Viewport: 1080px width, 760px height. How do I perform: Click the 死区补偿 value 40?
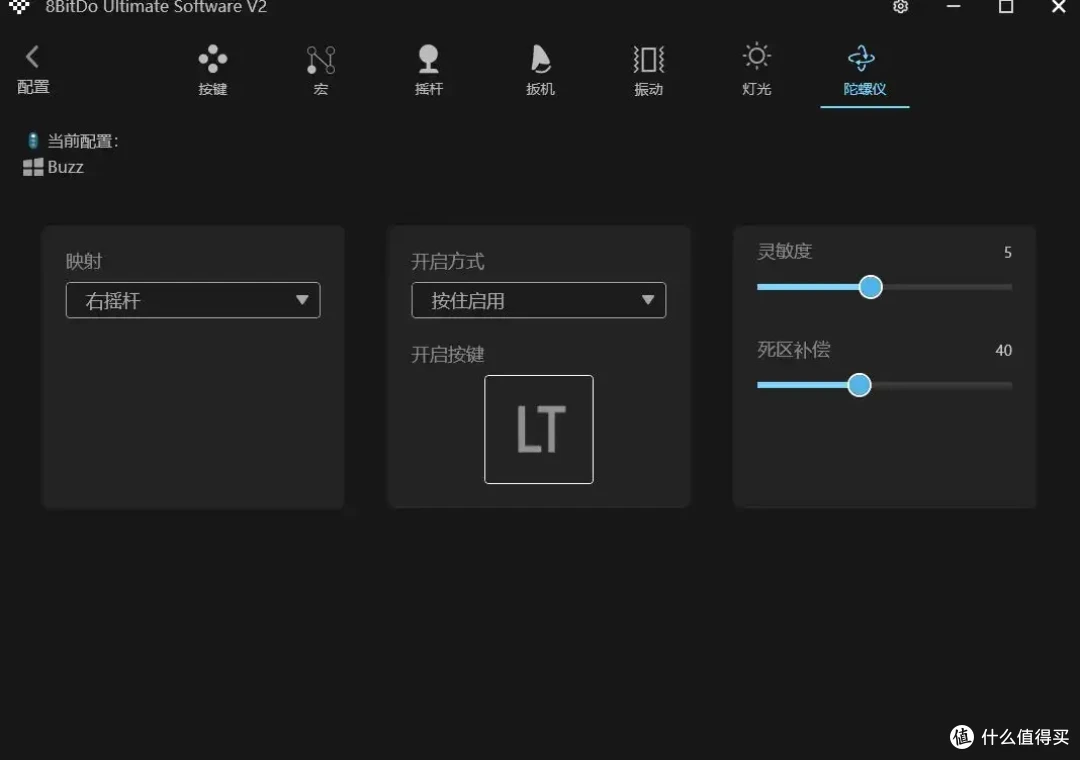pyautogui.click(x=1004, y=350)
